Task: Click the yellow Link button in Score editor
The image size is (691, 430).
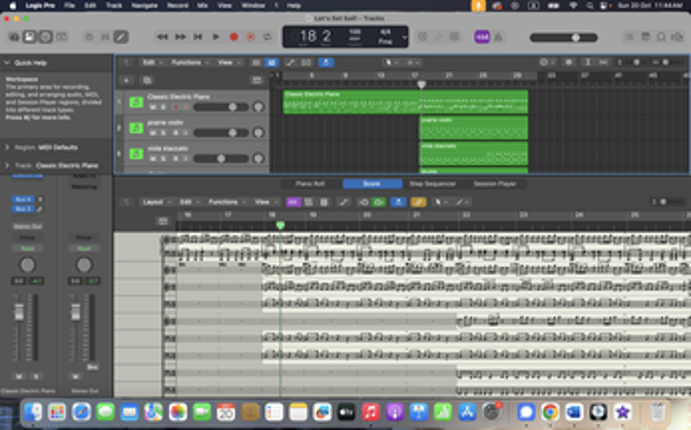Action: (418, 202)
